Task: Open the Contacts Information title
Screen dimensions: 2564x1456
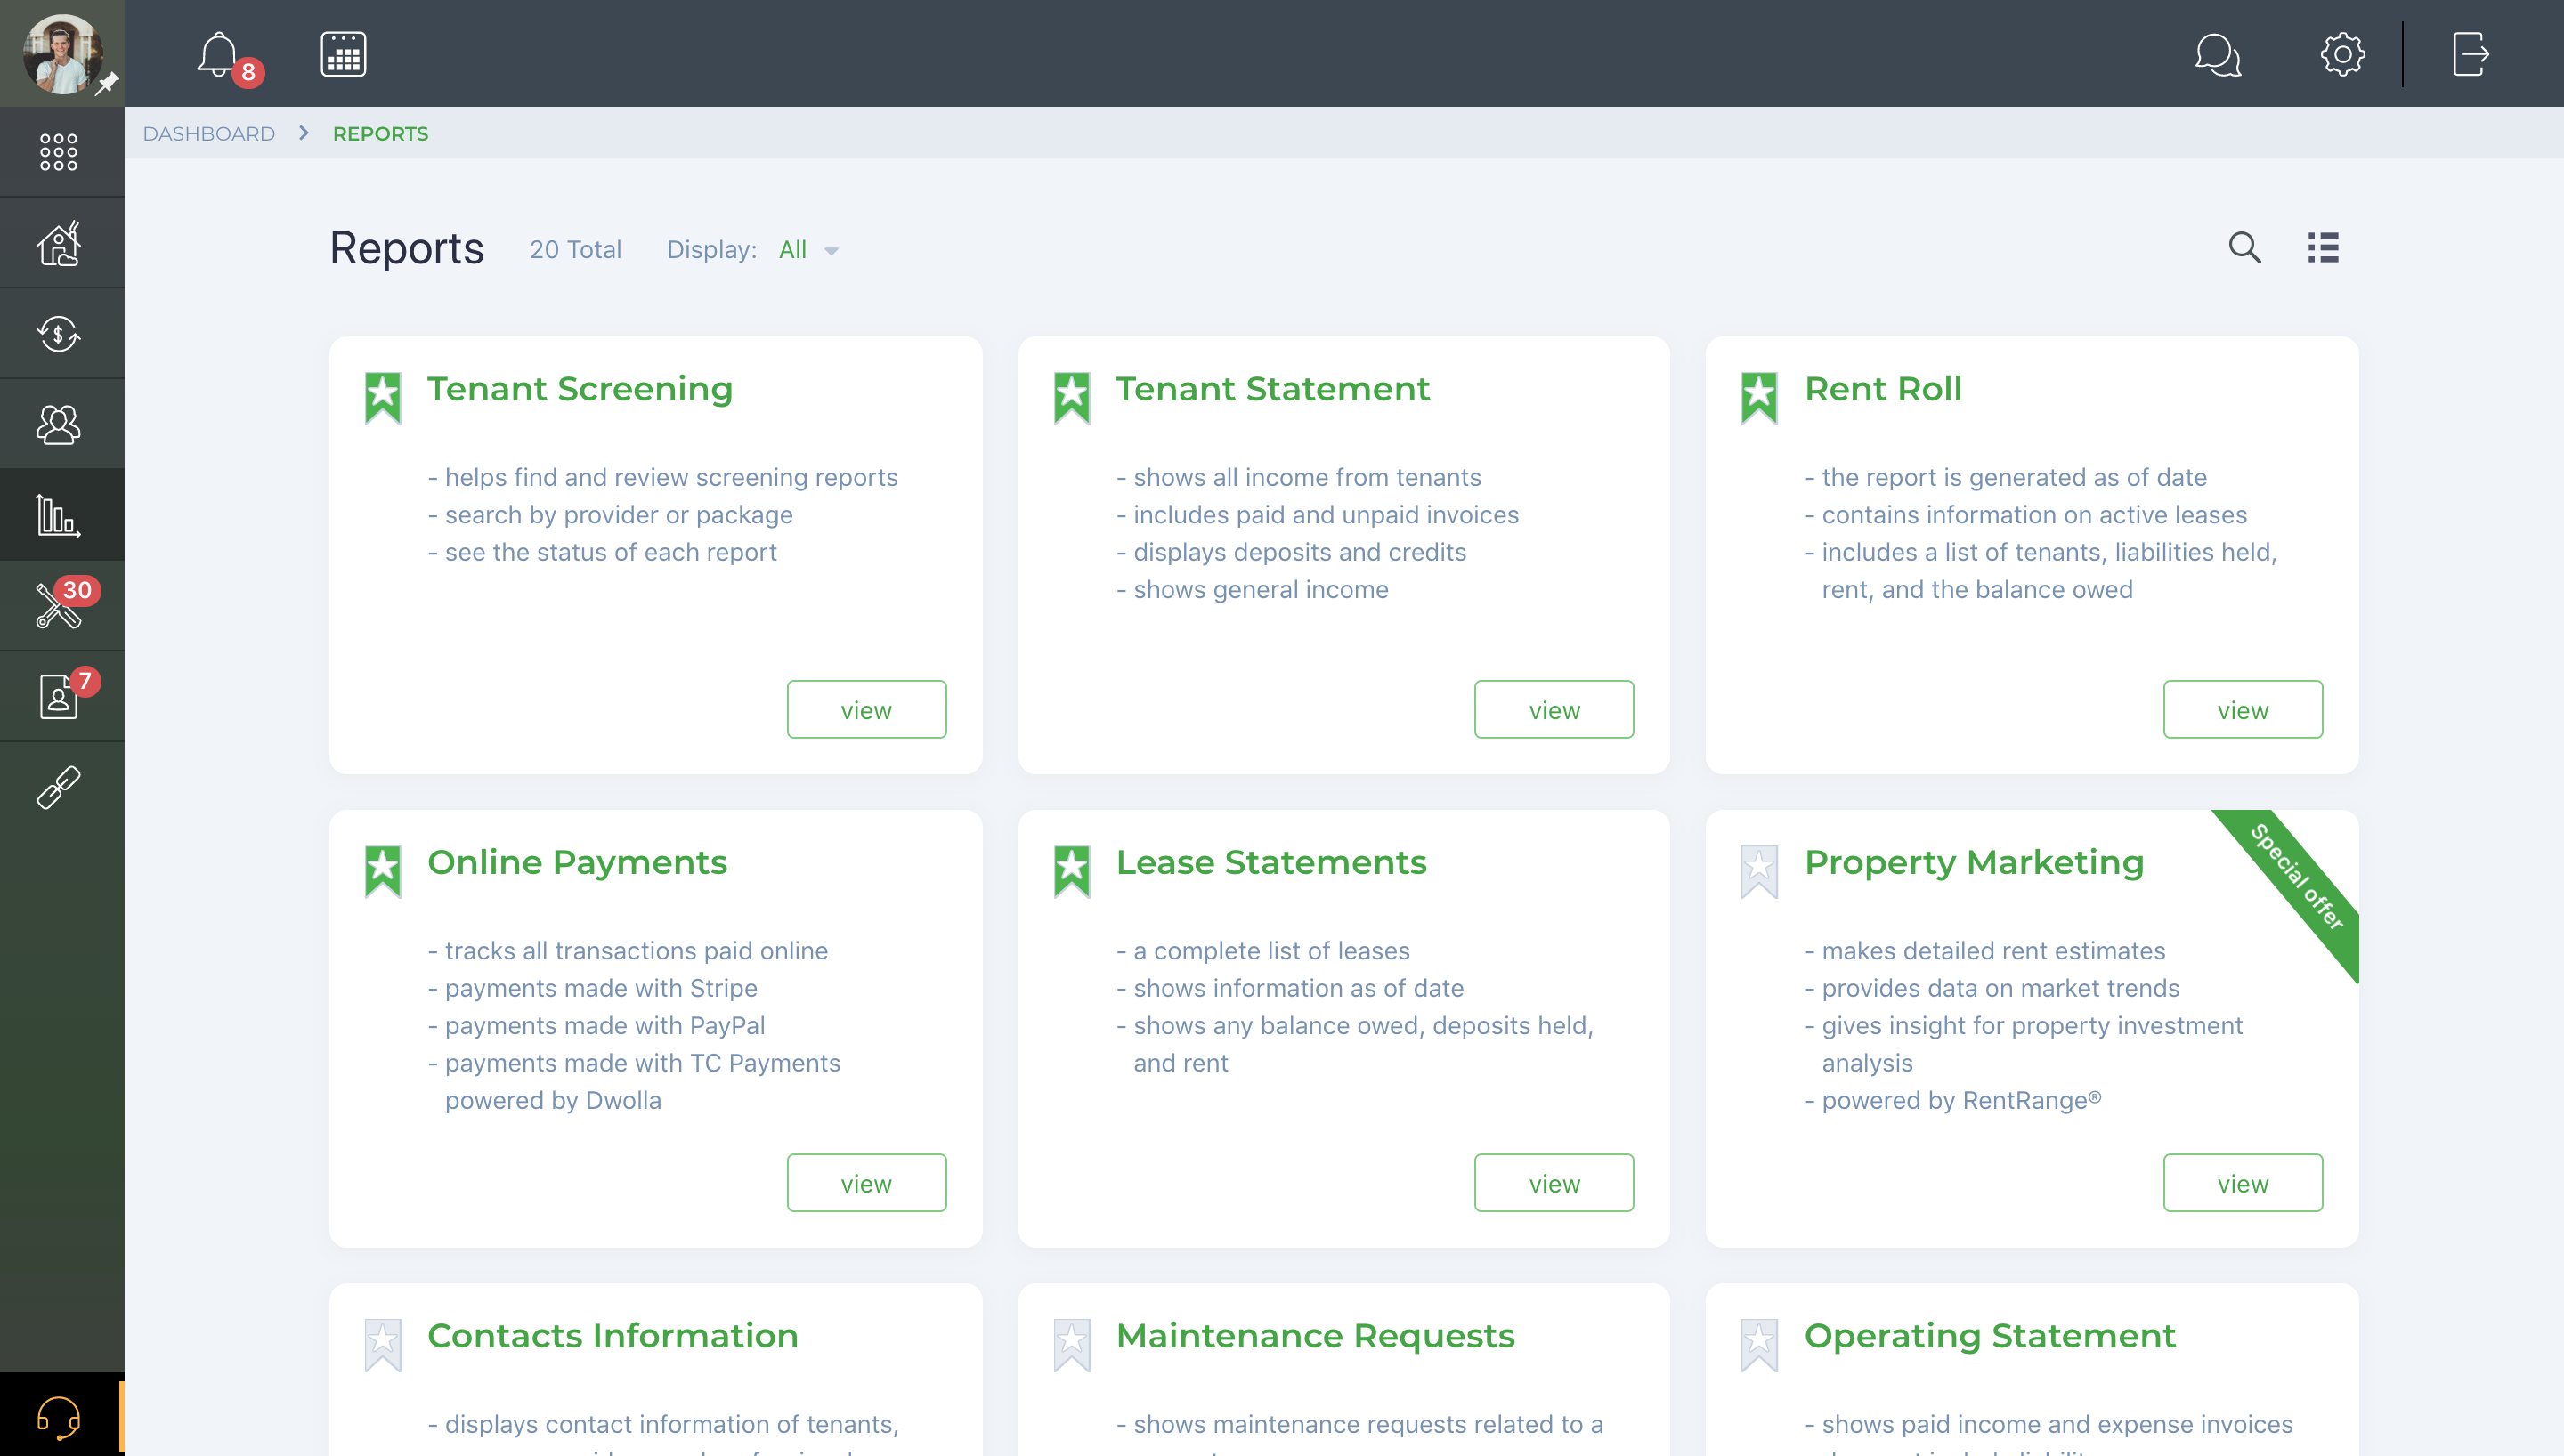Action: (x=613, y=1336)
